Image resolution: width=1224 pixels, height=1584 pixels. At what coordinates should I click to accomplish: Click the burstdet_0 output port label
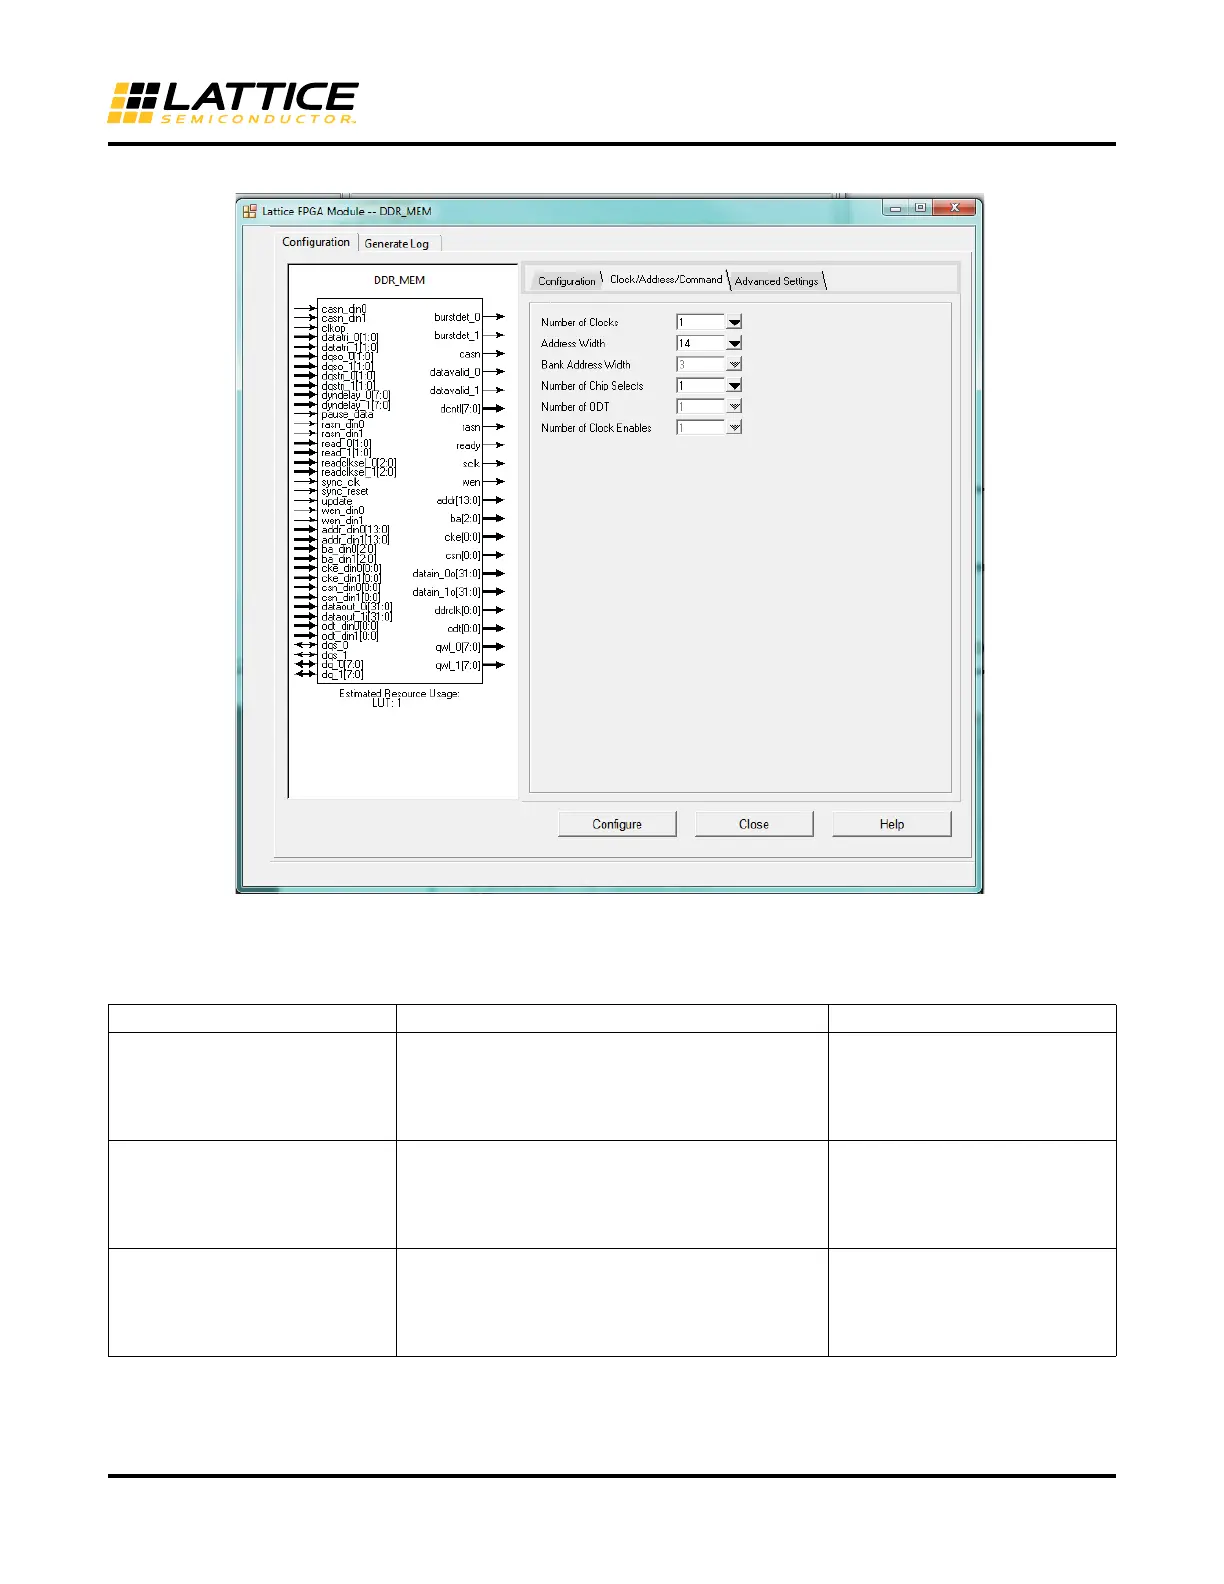tap(457, 317)
